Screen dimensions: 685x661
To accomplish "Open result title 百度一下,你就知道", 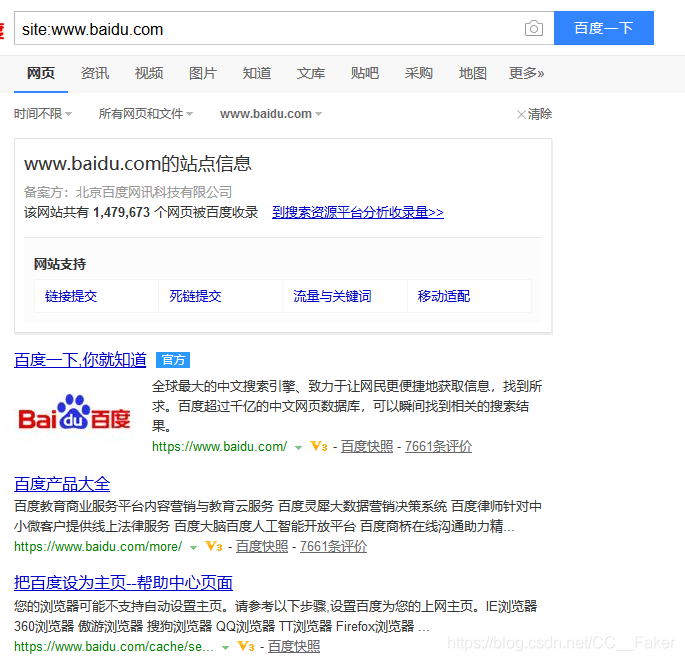I will 80,360.
